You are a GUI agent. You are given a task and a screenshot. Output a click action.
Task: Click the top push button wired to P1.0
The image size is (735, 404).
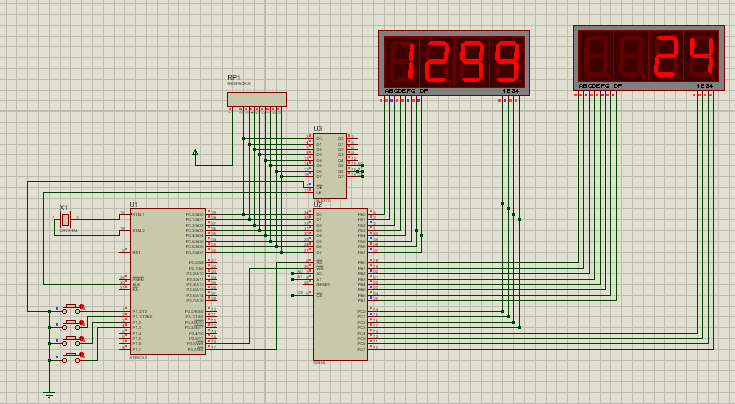pos(71,308)
